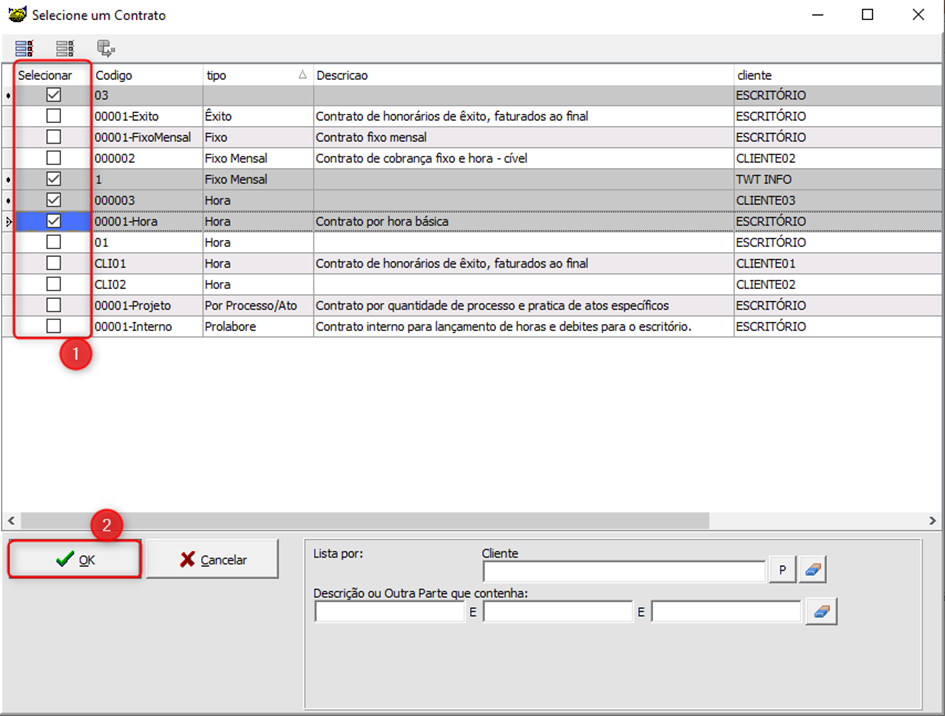The image size is (945, 716).
Task: Click the application icon in the title bar
Action: [x=17, y=14]
